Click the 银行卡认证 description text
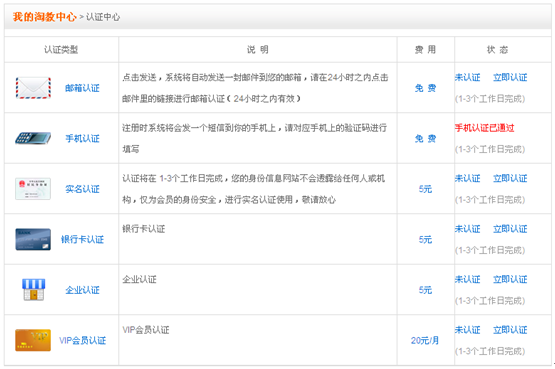555x369 pixels. tap(144, 229)
